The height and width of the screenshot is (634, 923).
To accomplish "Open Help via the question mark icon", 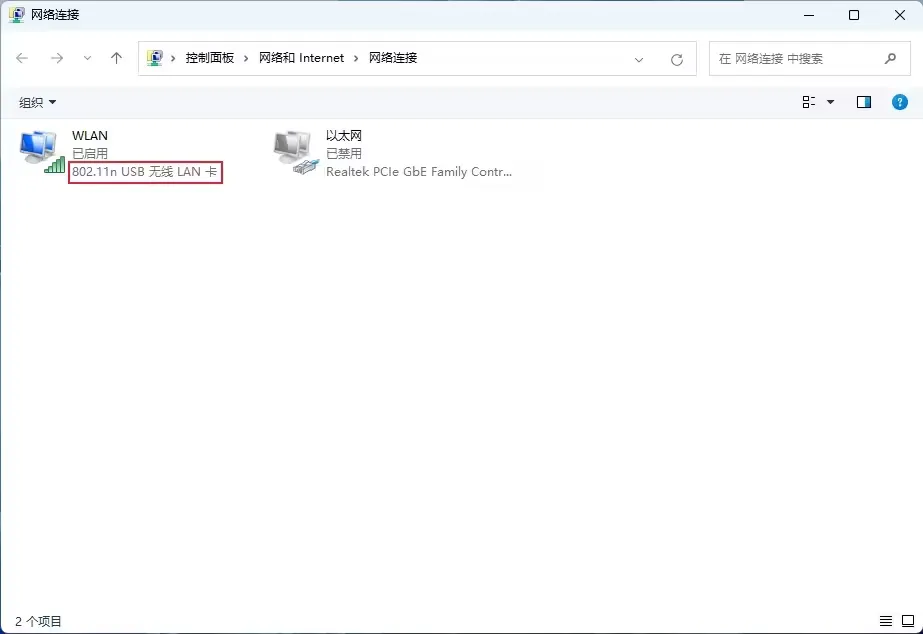I will click(x=898, y=101).
